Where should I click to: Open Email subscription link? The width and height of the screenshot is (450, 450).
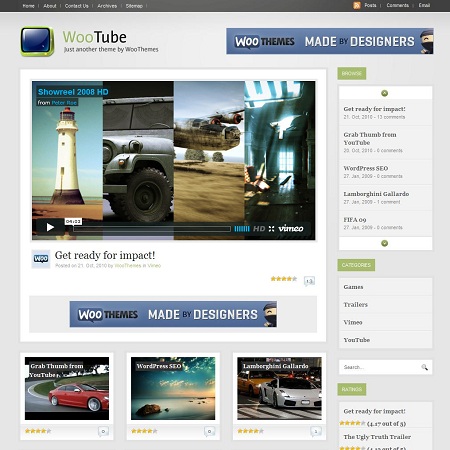[424, 5]
